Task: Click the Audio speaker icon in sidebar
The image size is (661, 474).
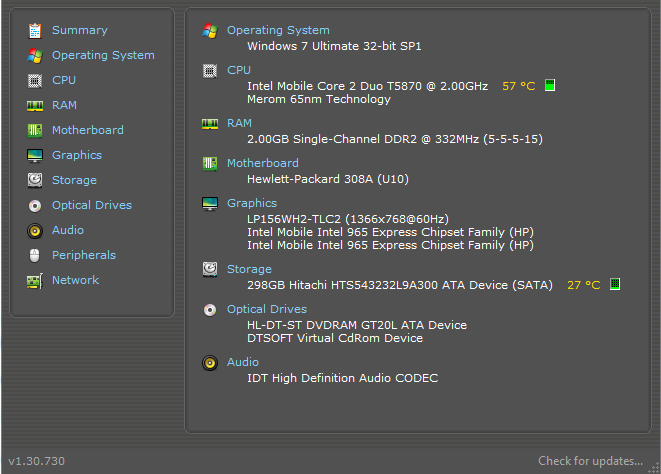Action: 35,230
